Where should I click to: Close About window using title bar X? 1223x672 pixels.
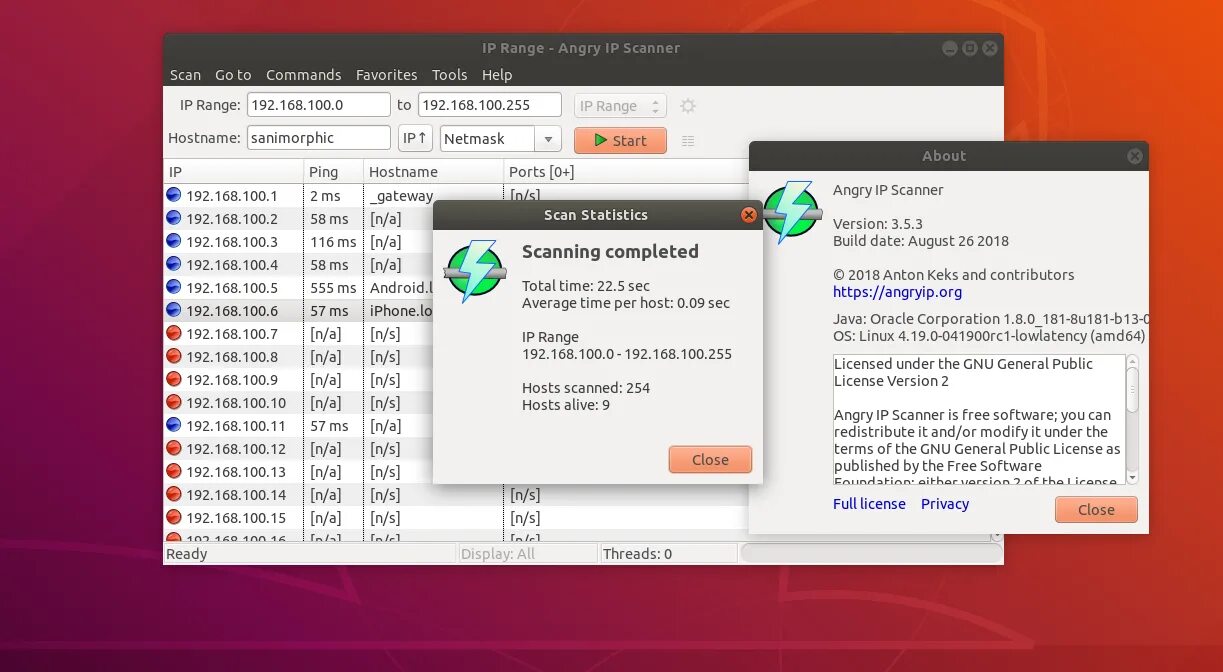1134,156
